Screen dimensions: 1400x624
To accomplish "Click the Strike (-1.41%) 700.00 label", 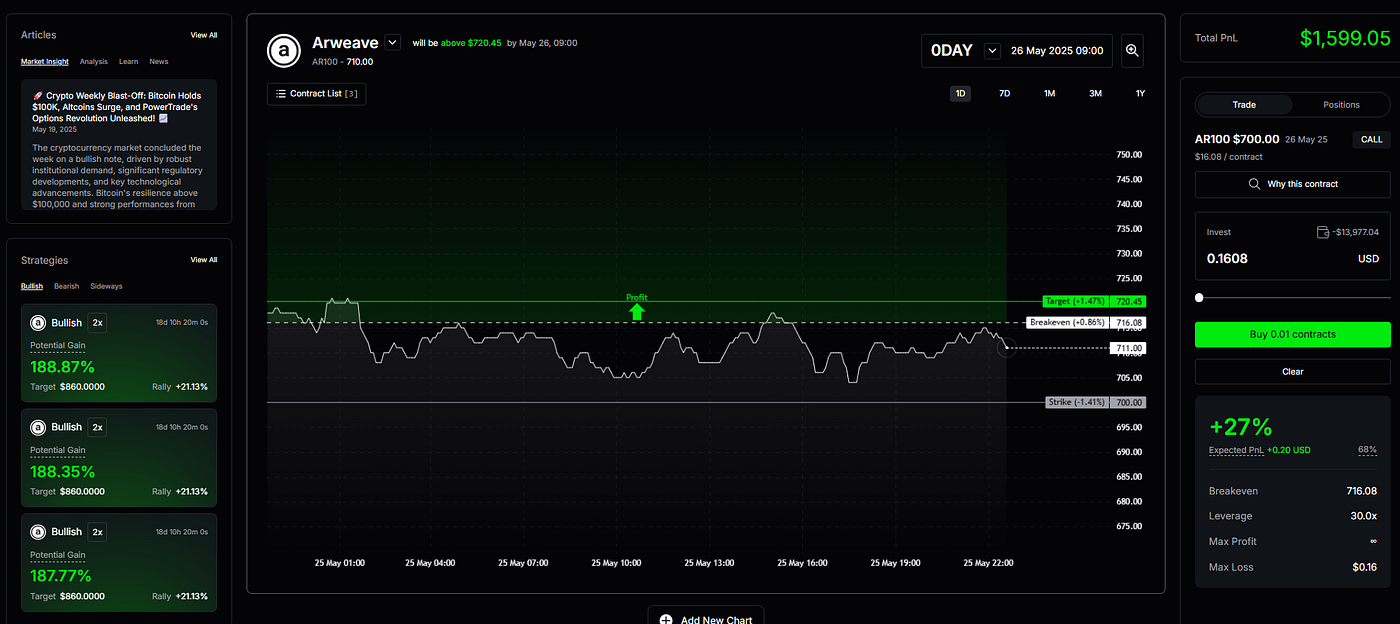I will [1095, 402].
